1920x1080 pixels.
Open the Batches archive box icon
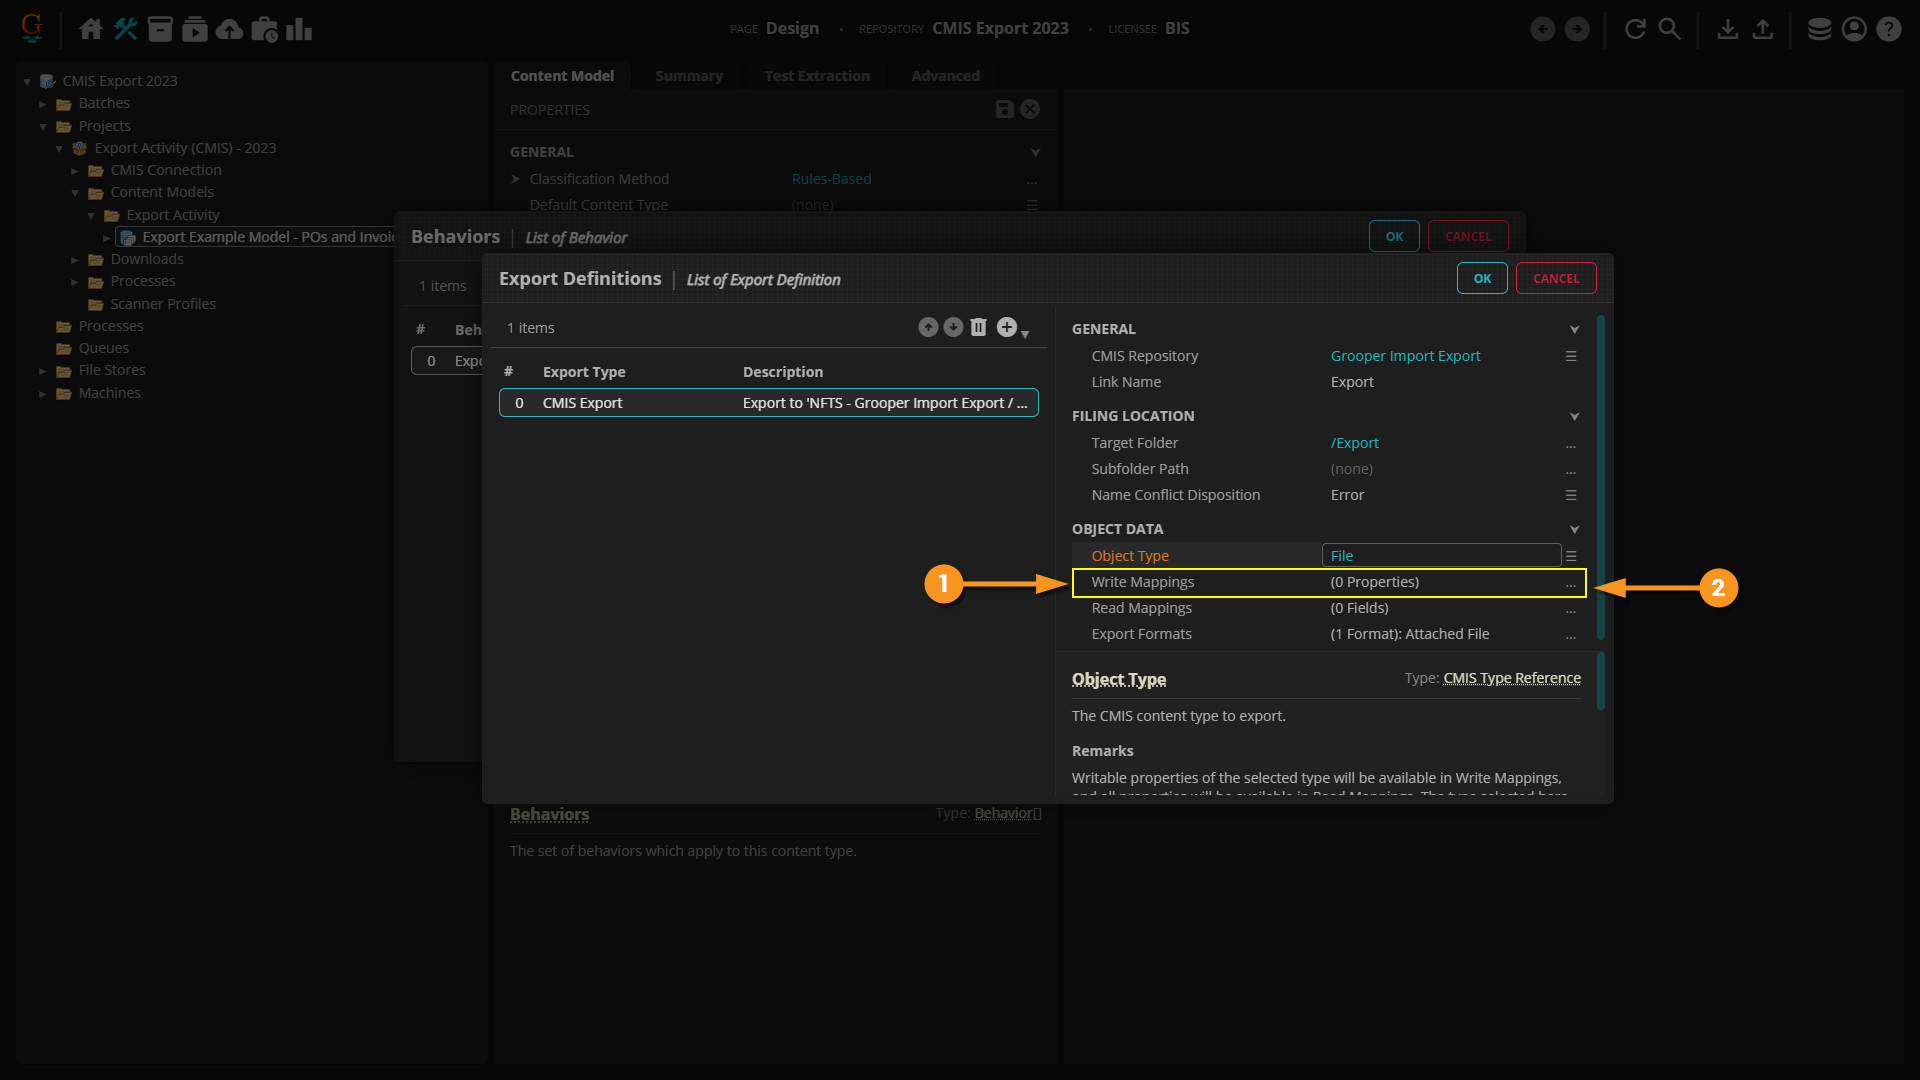pyautogui.click(x=160, y=29)
